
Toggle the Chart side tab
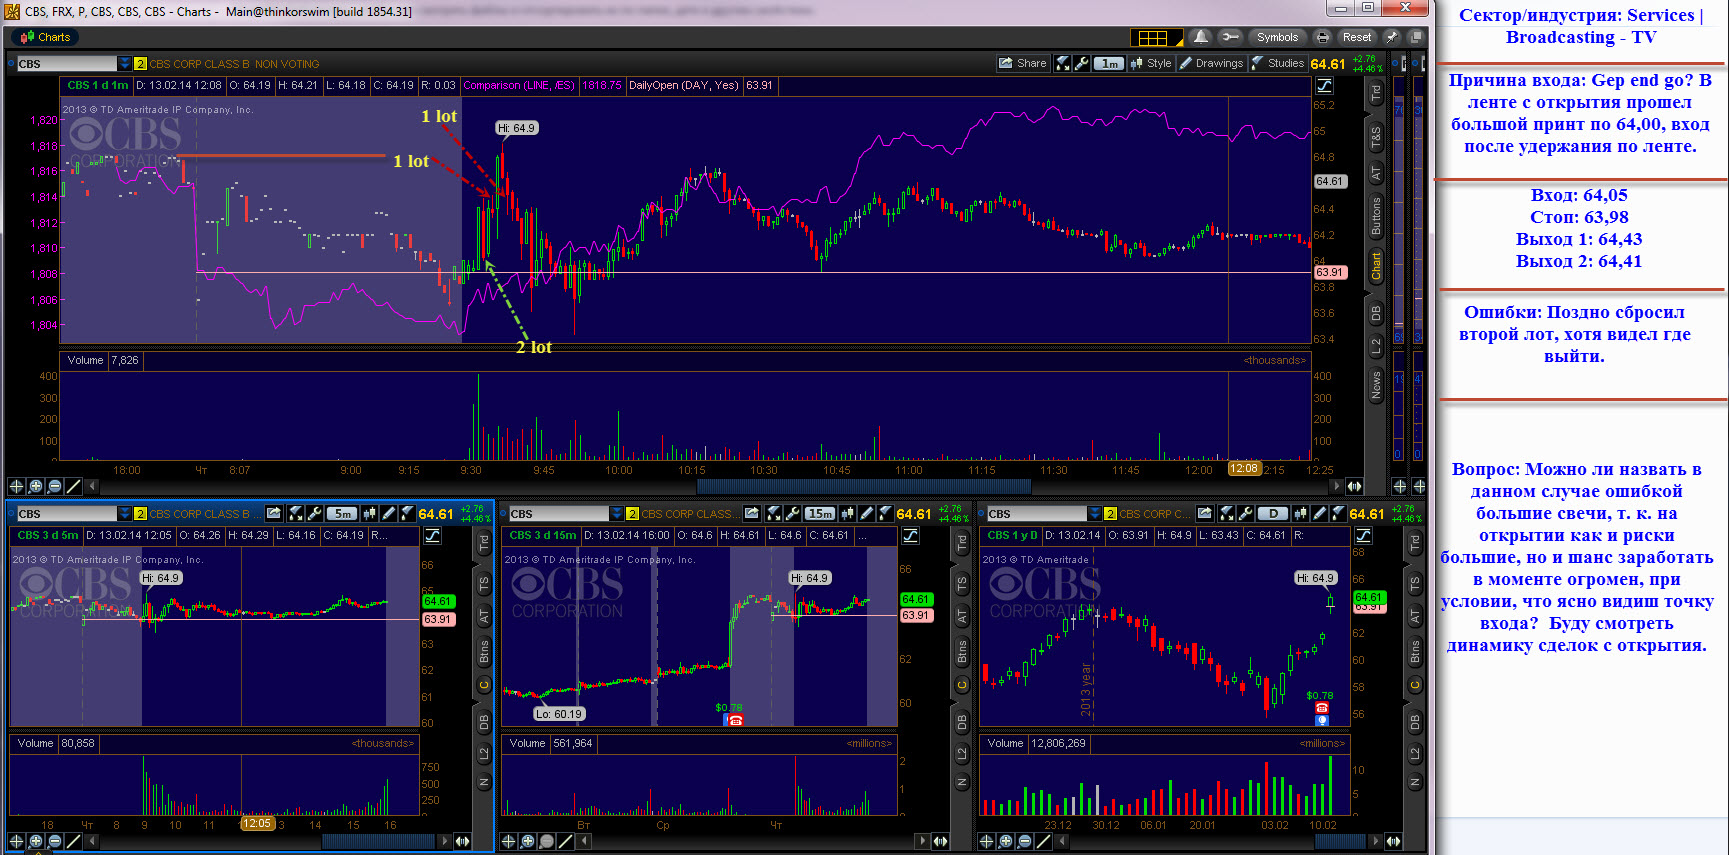[1376, 266]
